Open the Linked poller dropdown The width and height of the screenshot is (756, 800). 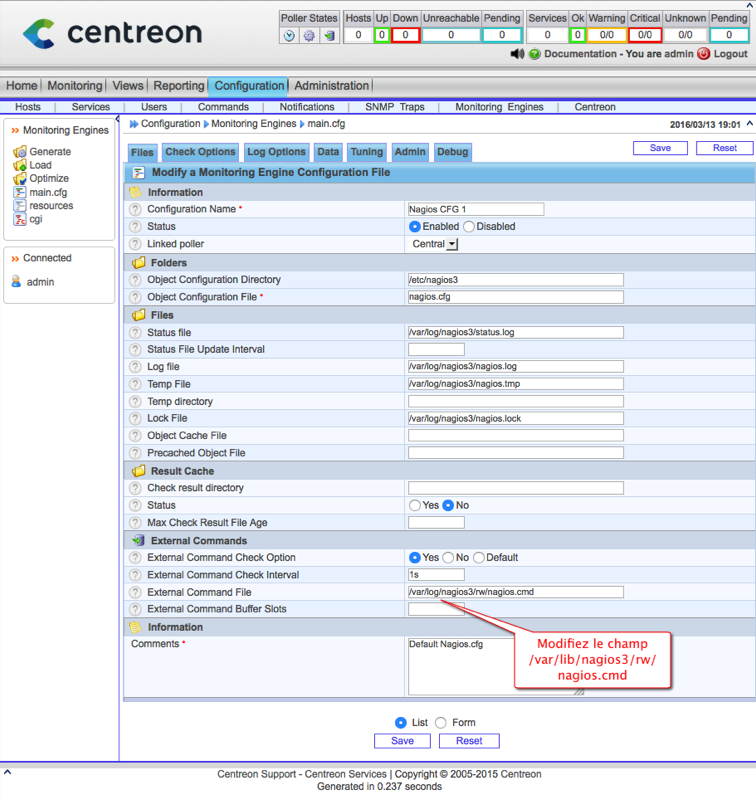pos(452,244)
